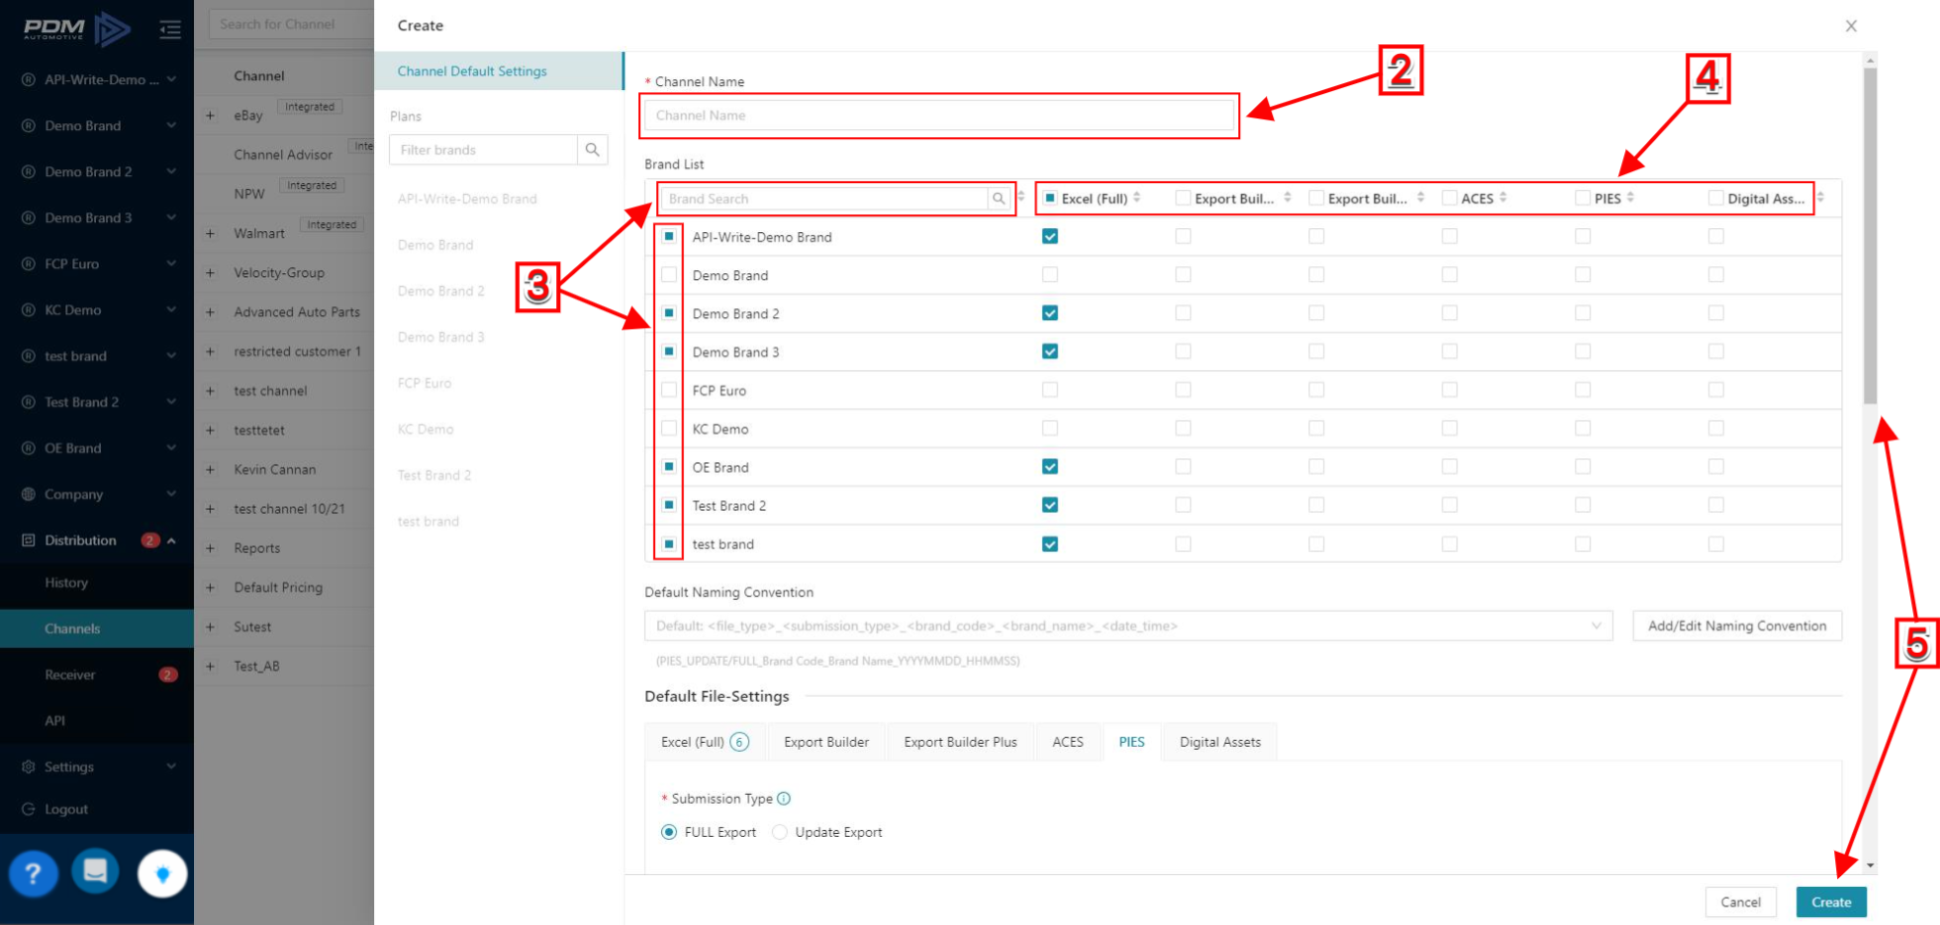
Task: Click the Excel (Full) count badge 6
Action: click(x=739, y=742)
